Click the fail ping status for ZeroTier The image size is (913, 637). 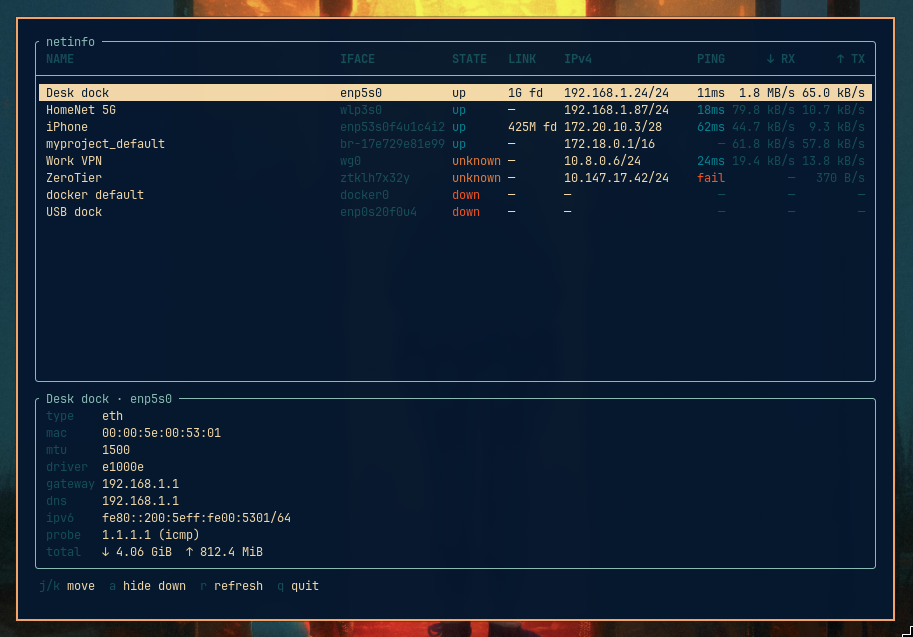[711, 178]
